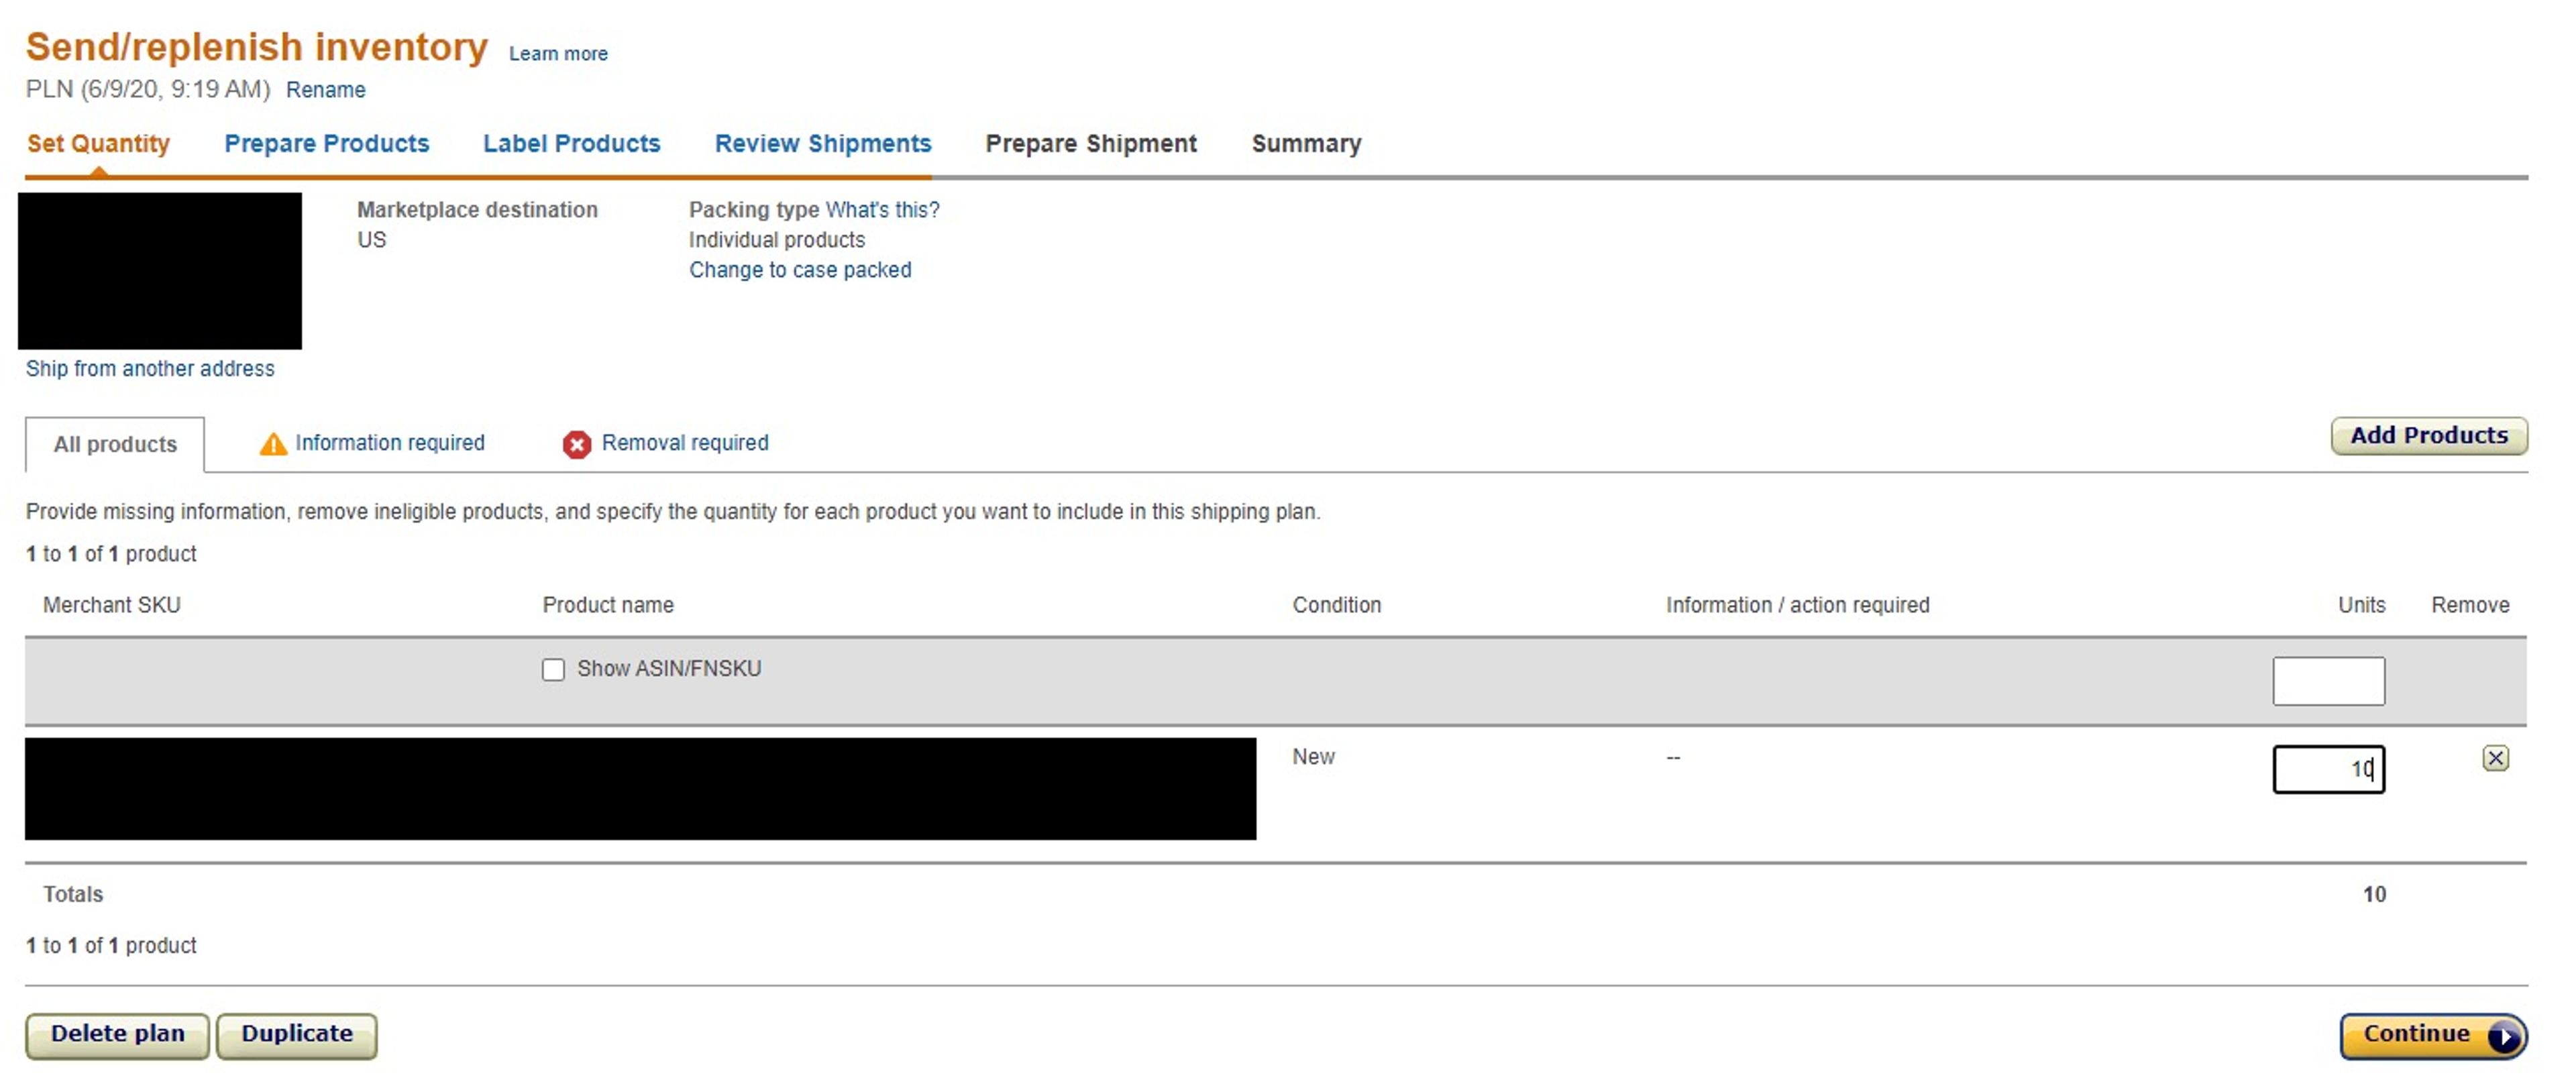Click the orange warning triangle icon
The width and height of the screenshot is (2576, 1090).
272,444
